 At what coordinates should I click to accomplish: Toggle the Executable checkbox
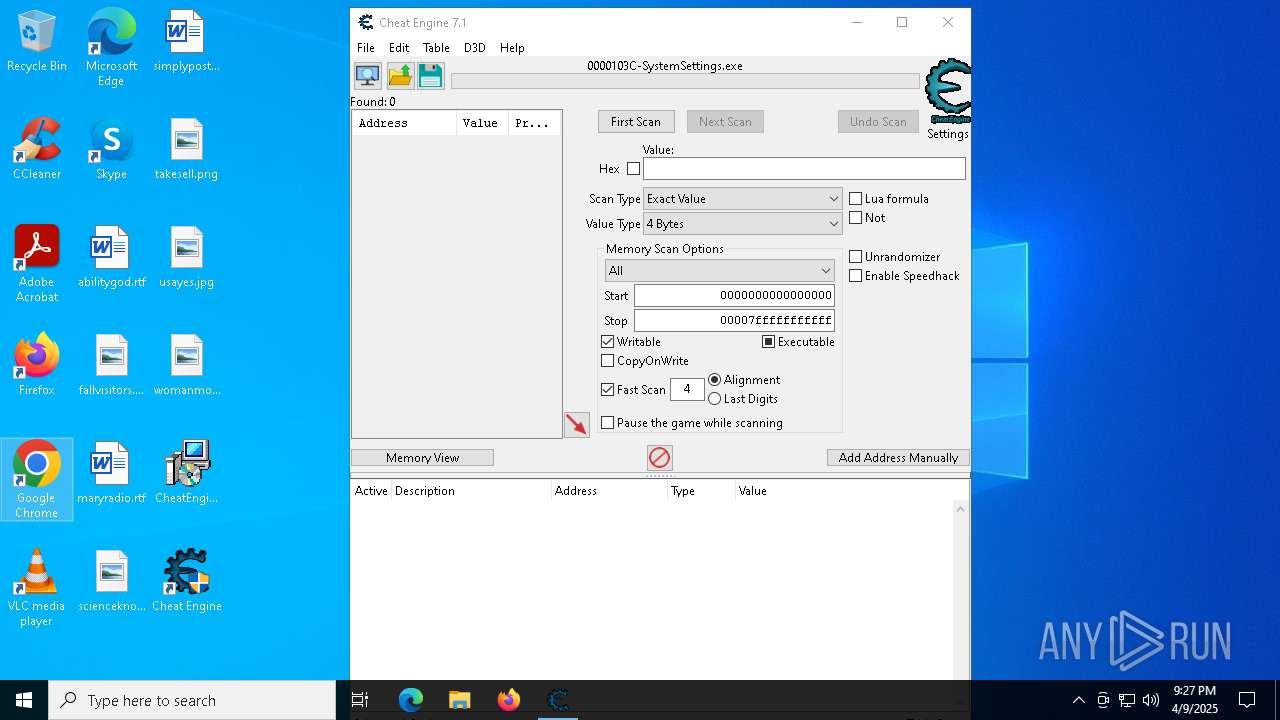pos(768,342)
